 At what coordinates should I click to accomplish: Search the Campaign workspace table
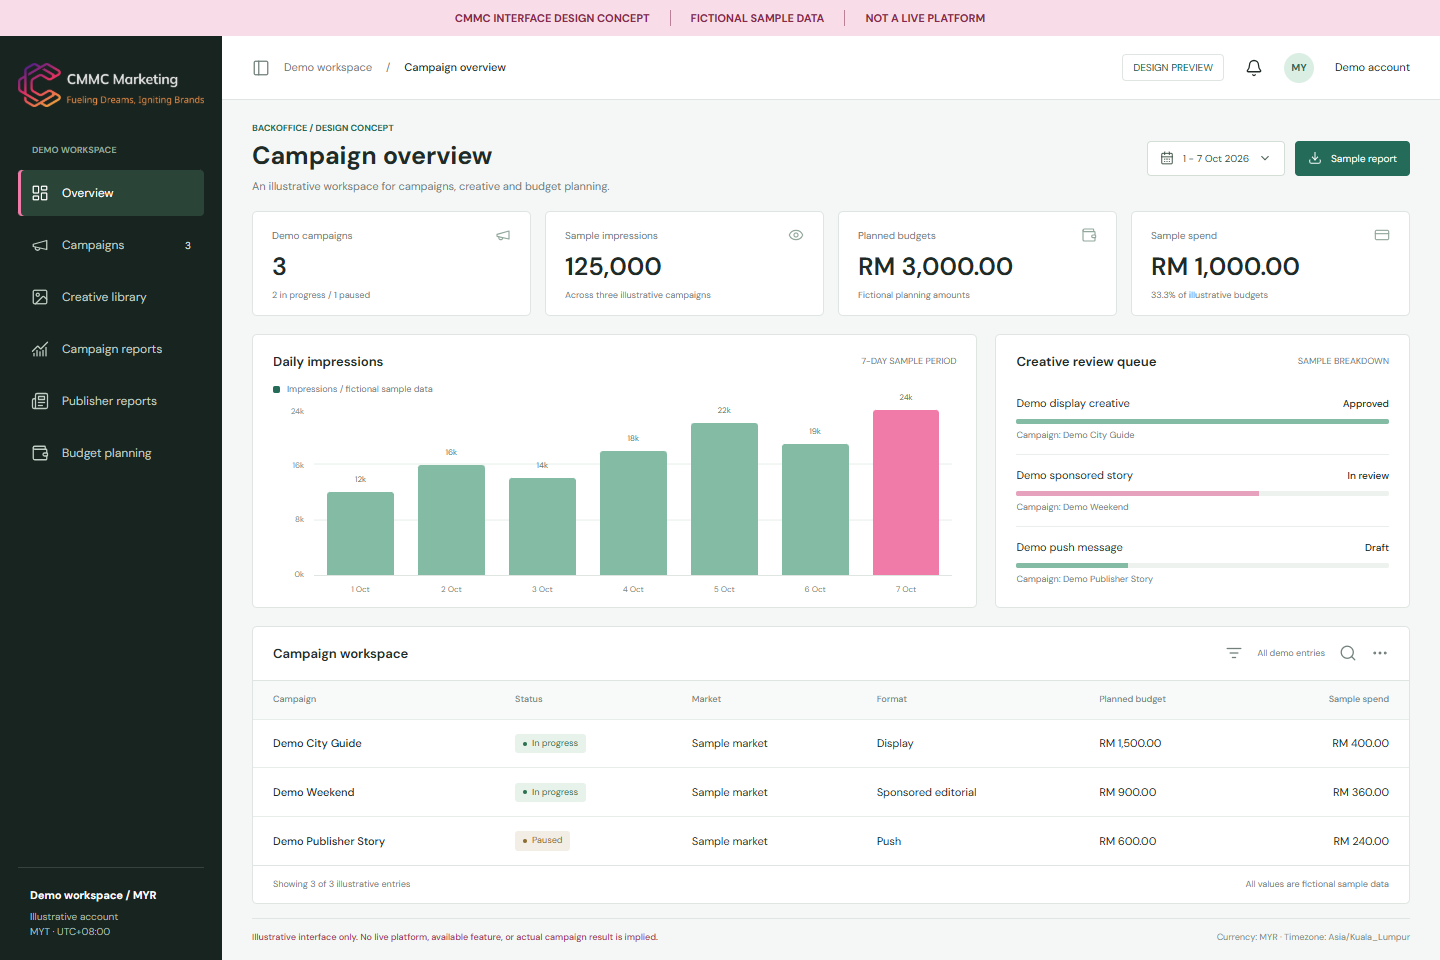[x=1348, y=653]
